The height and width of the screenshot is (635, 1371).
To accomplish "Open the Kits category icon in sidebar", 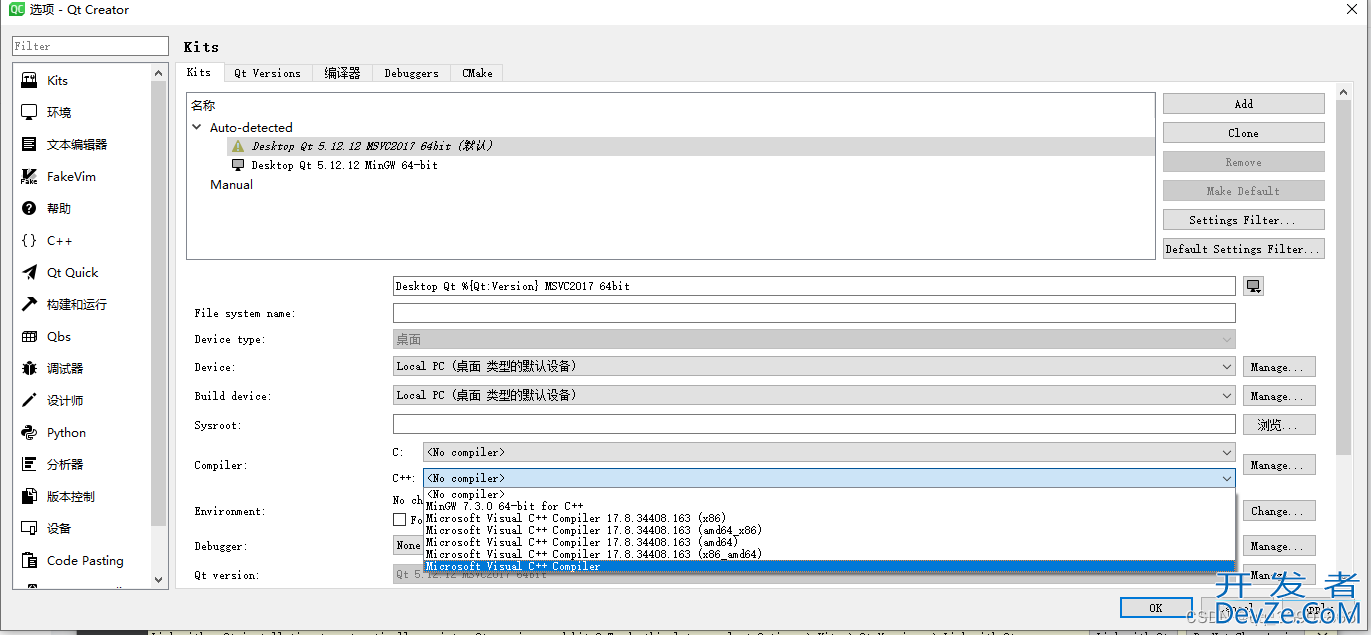I will [29, 81].
